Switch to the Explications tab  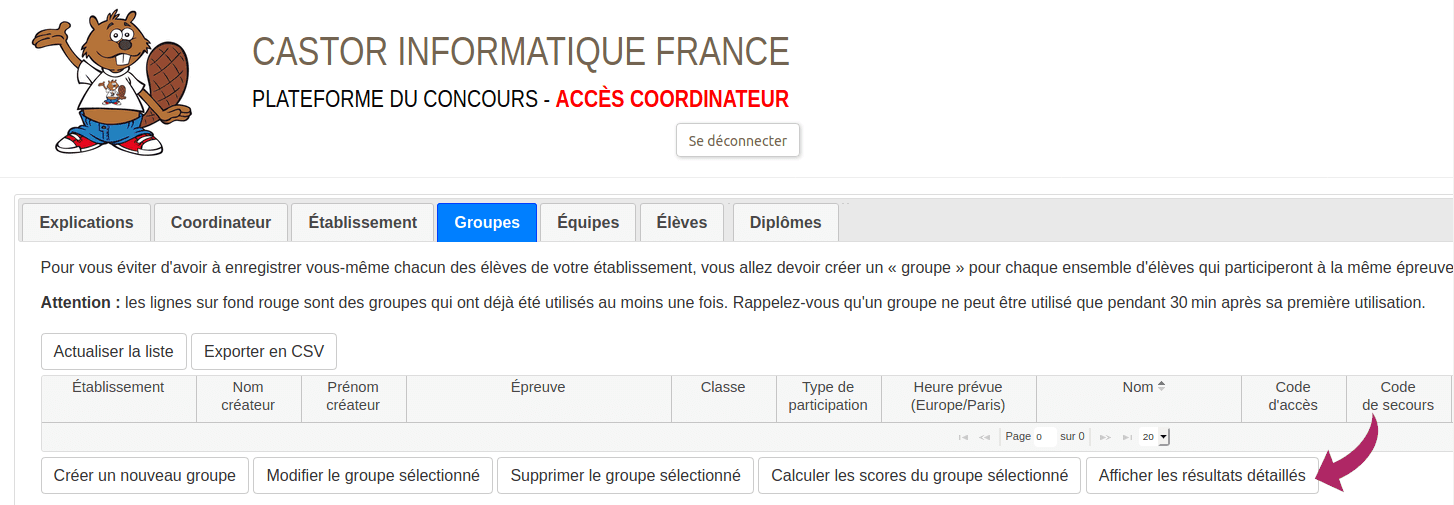(x=86, y=222)
